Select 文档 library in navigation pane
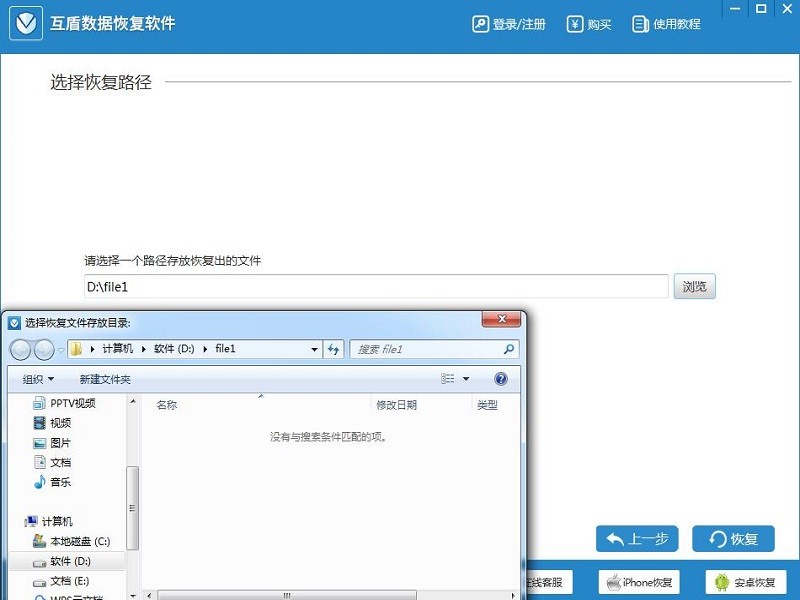This screenshot has height=600, width=800. (x=52, y=462)
